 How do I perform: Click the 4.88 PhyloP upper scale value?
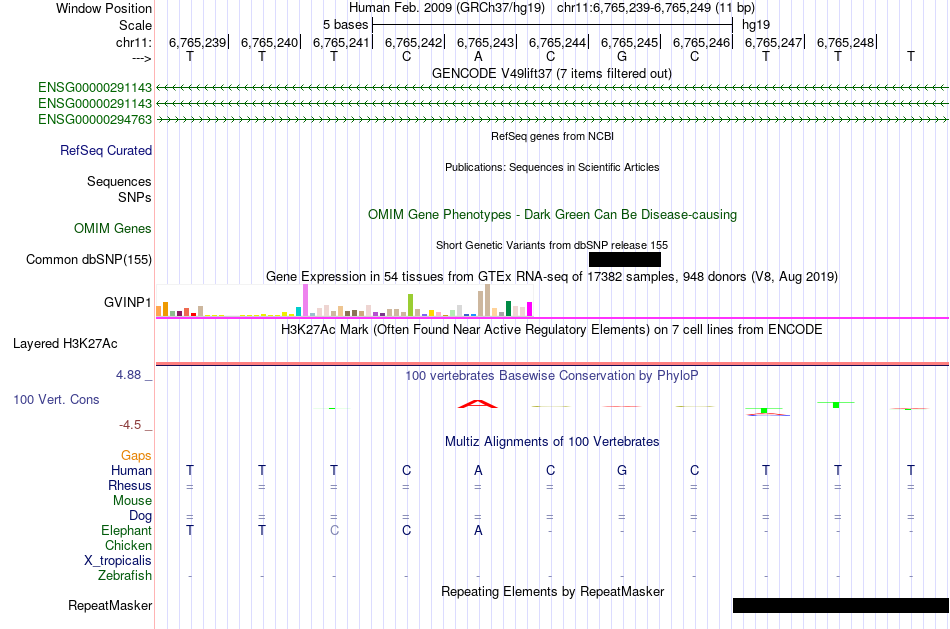coord(128,375)
